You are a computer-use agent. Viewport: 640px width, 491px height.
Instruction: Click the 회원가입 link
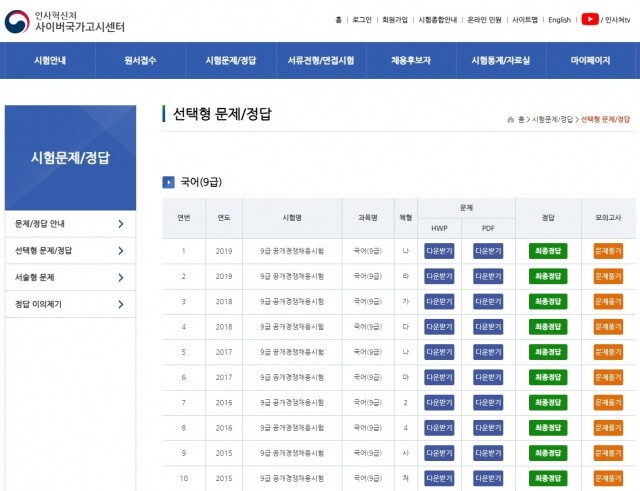click(x=394, y=20)
